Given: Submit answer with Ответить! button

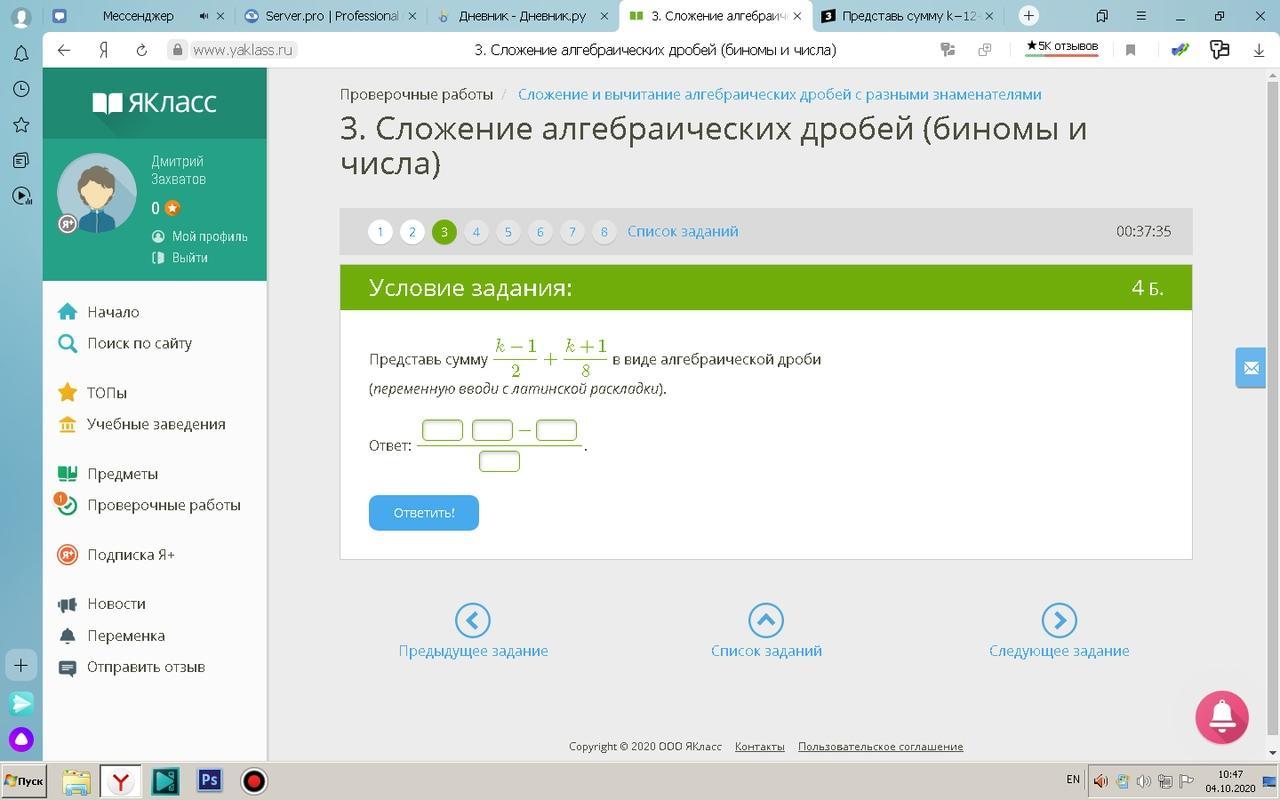Looking at the screenshot, I should pyautogui.click(x=423, y=513).
